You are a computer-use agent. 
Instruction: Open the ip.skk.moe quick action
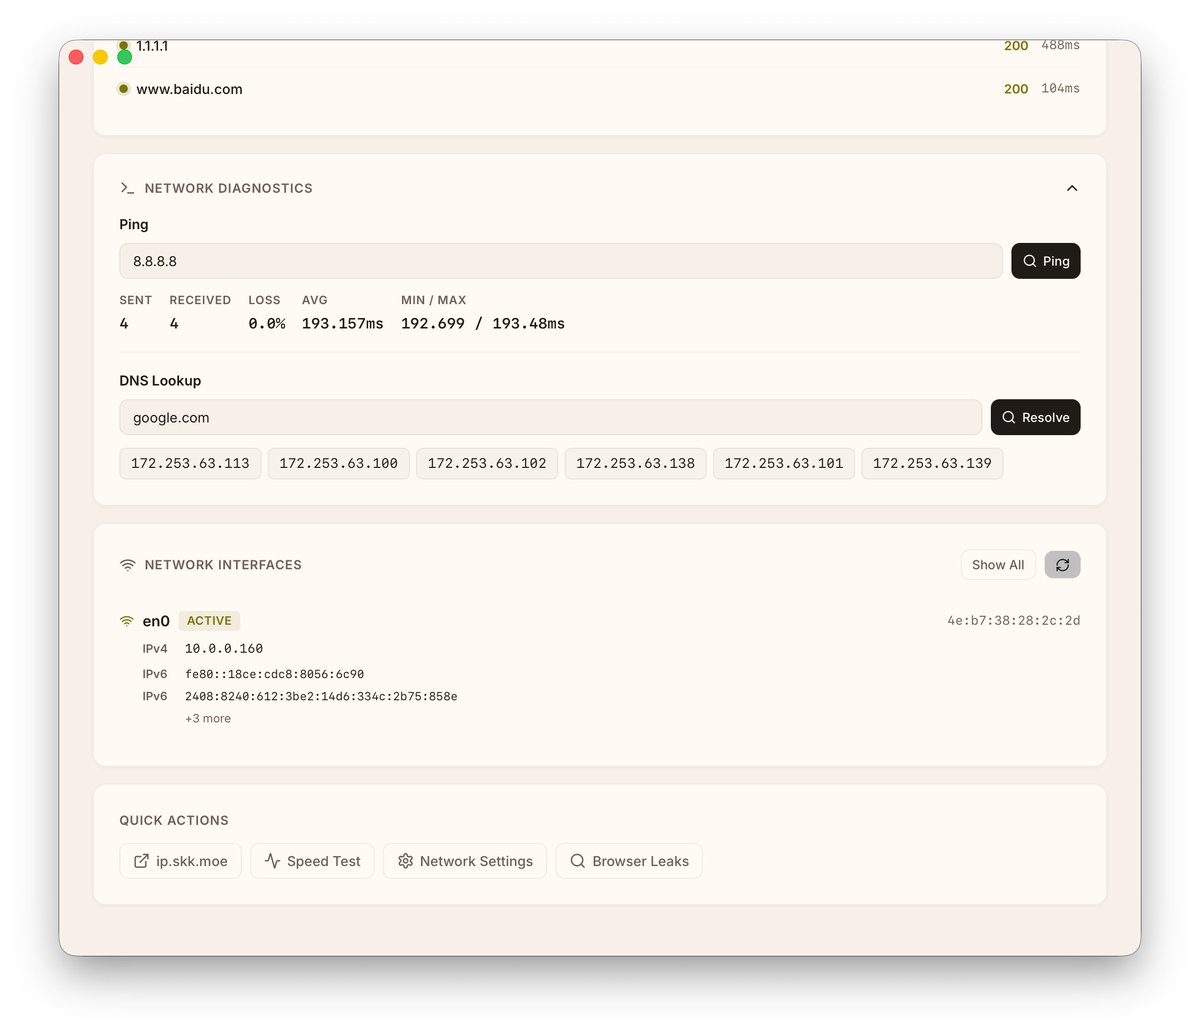pos(181,861)
